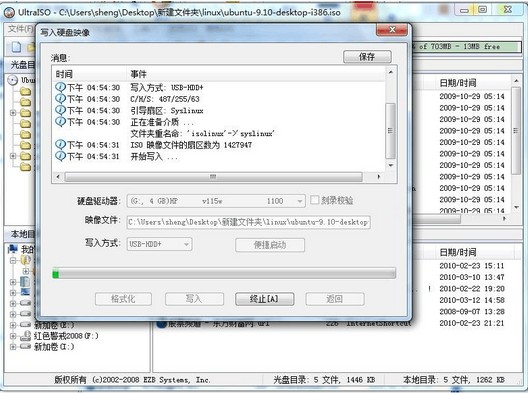Click the UltraISO app icon in title bar
This screenshot has width=528, height=393.
(9, 12)
